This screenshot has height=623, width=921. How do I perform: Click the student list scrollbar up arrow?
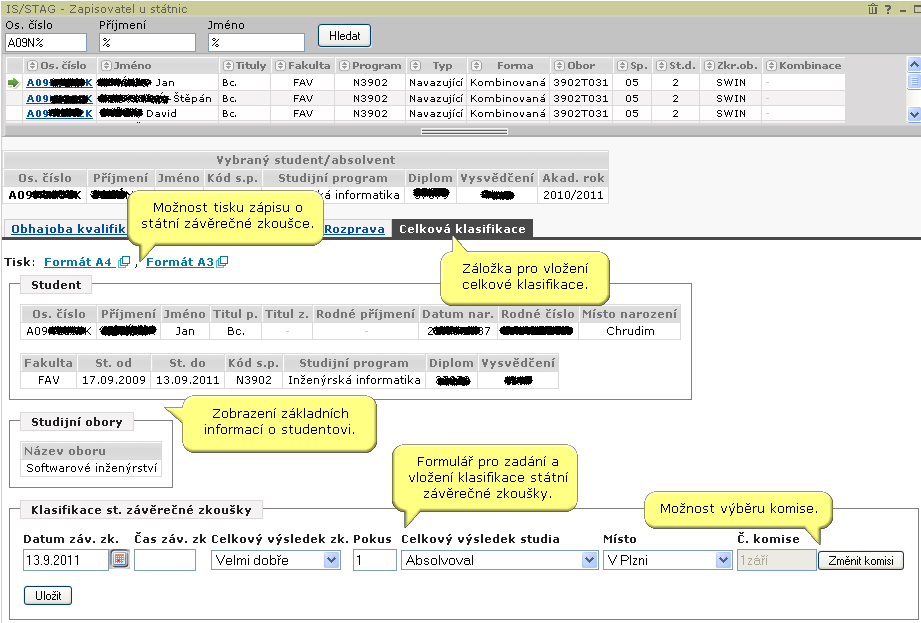[914, 63]
